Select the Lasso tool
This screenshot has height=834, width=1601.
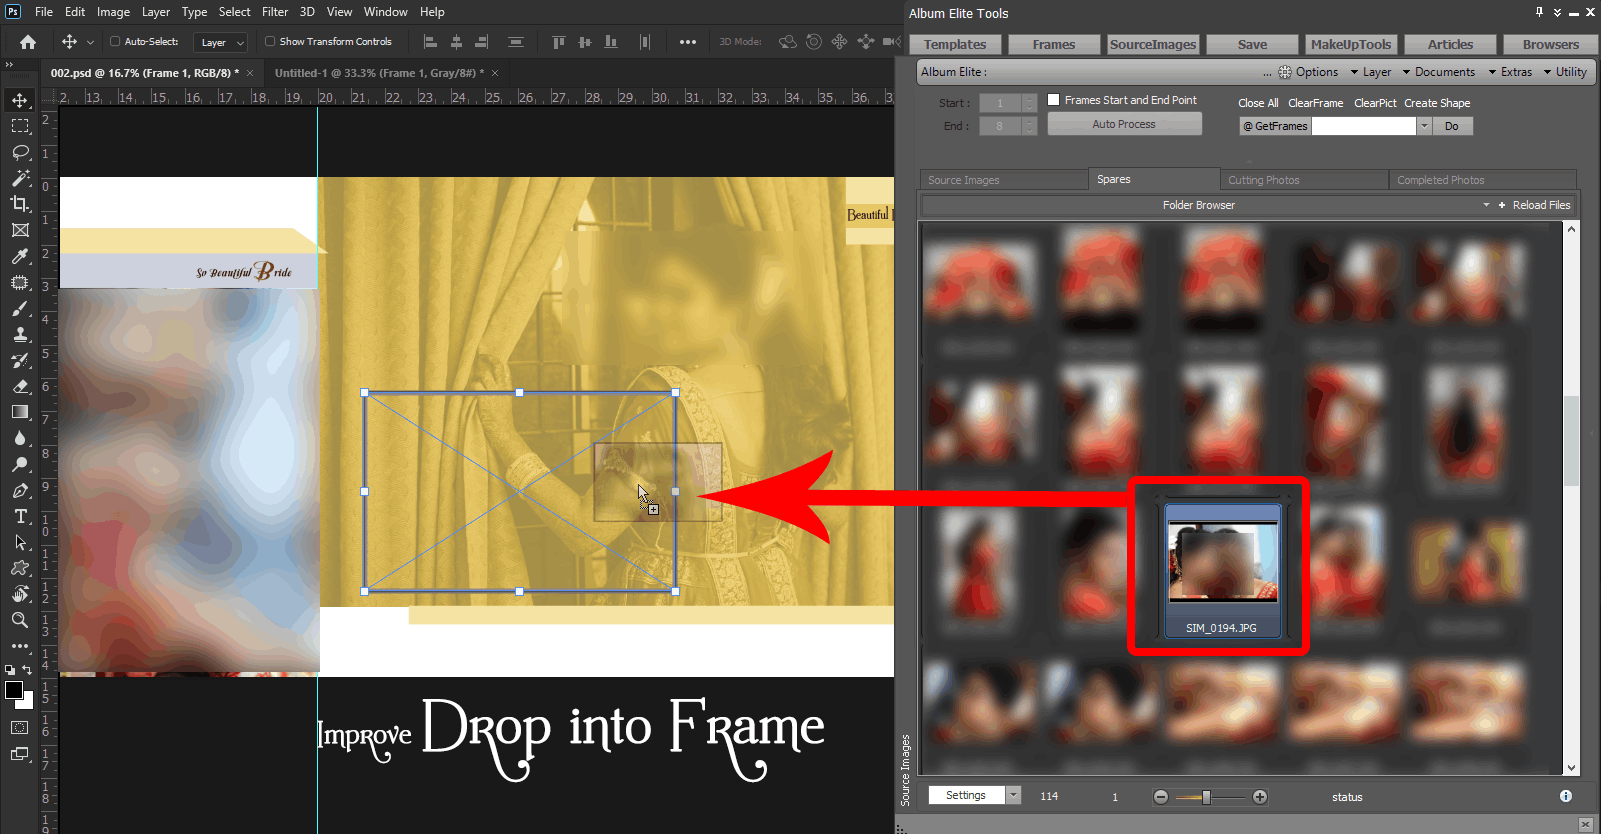[x=20, y=152]
